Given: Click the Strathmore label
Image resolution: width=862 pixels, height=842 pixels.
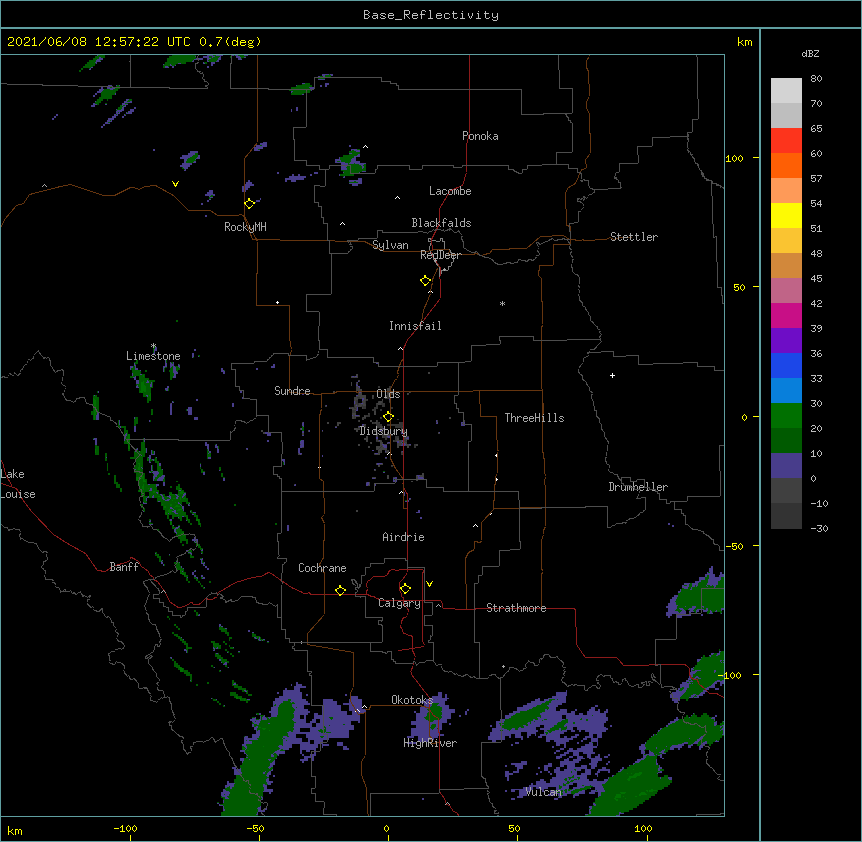Looking at the screenshot, I should click(x=516, y=608).
